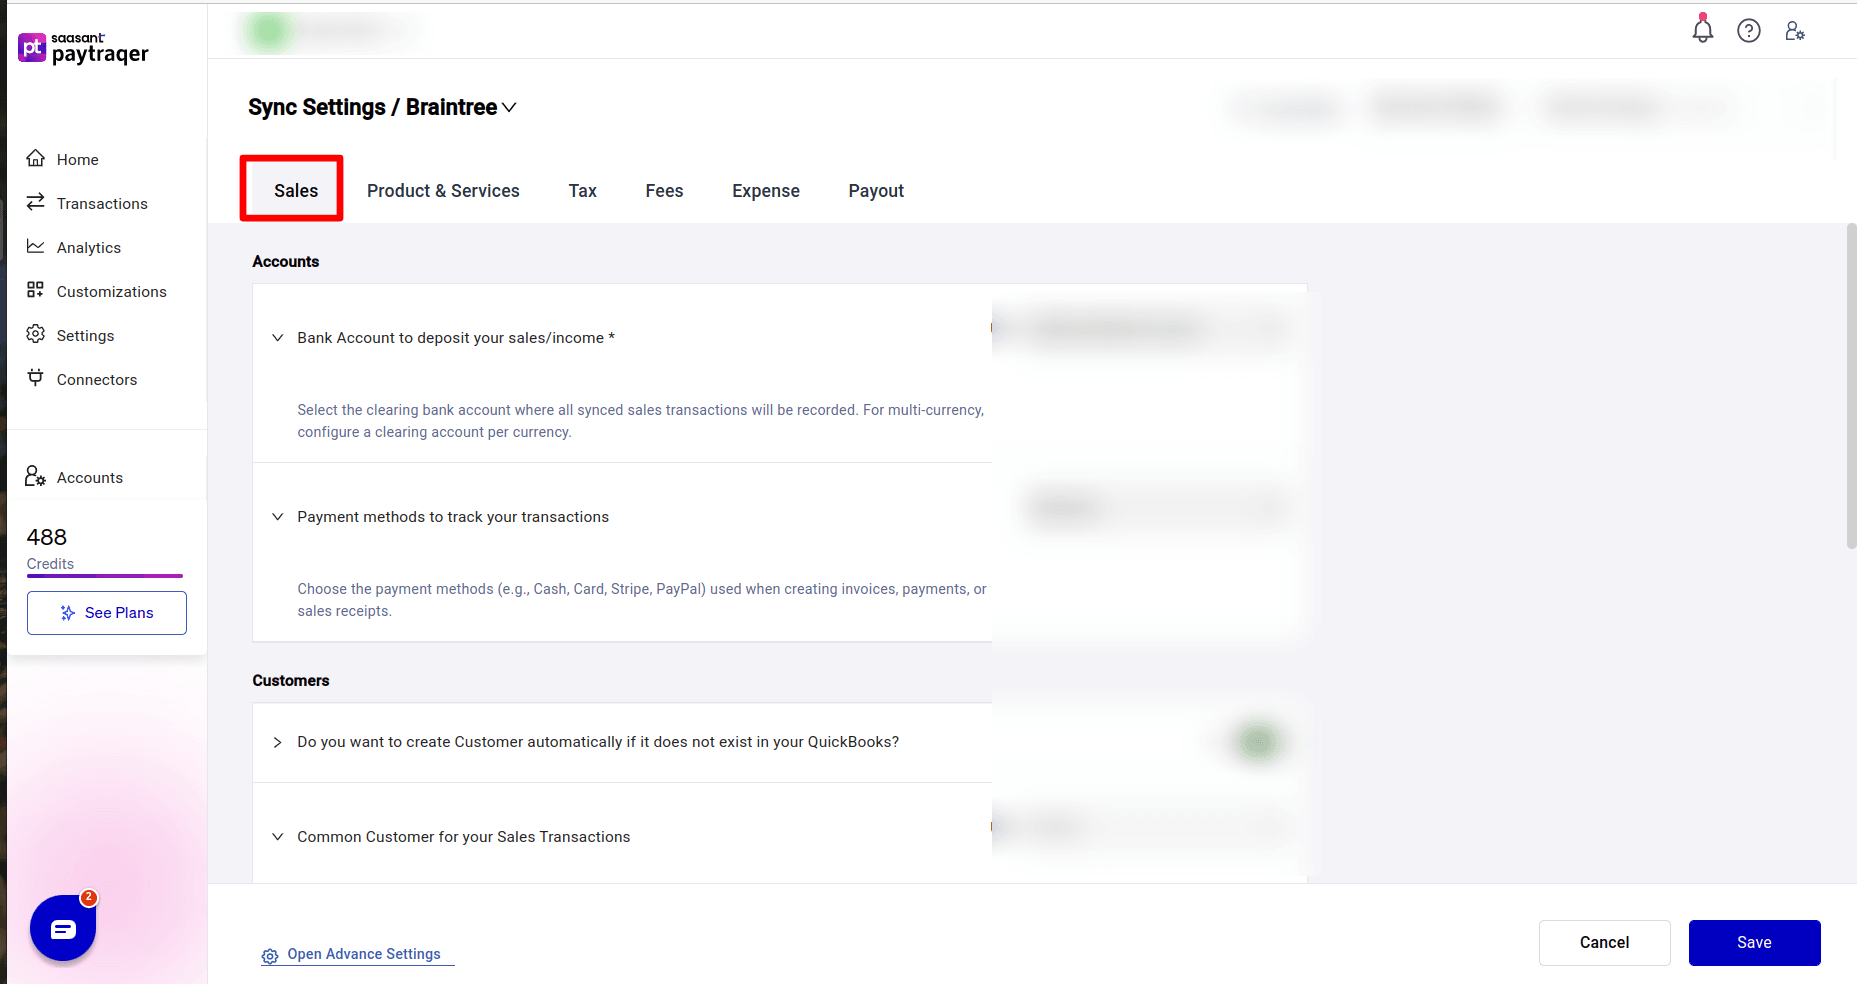Expand the Braintree connector dropdown
1857x984 pixels.
click(509, 107)
